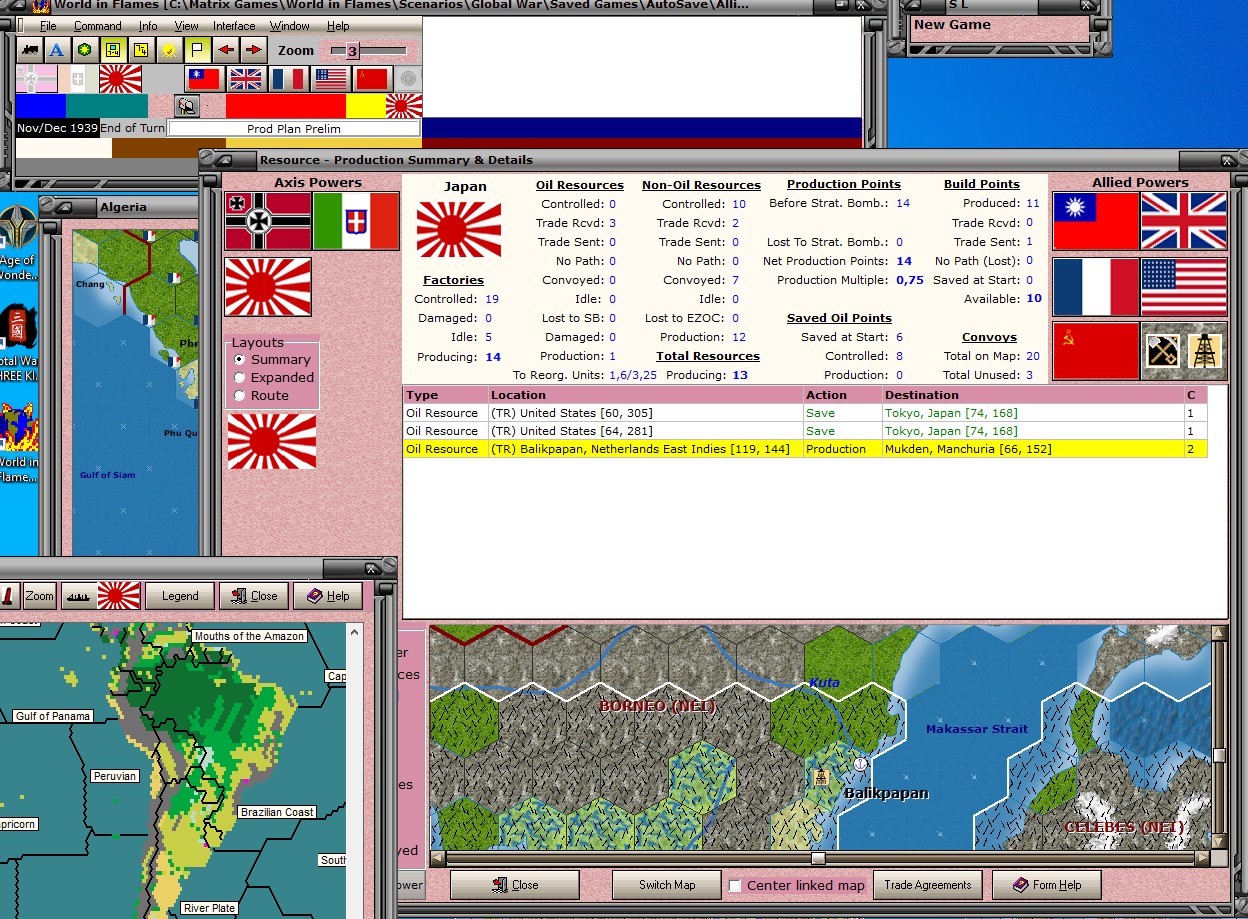This screenshot has width=1248, height=919.
Task: Open the Interface menu
Action: point(234,26)
